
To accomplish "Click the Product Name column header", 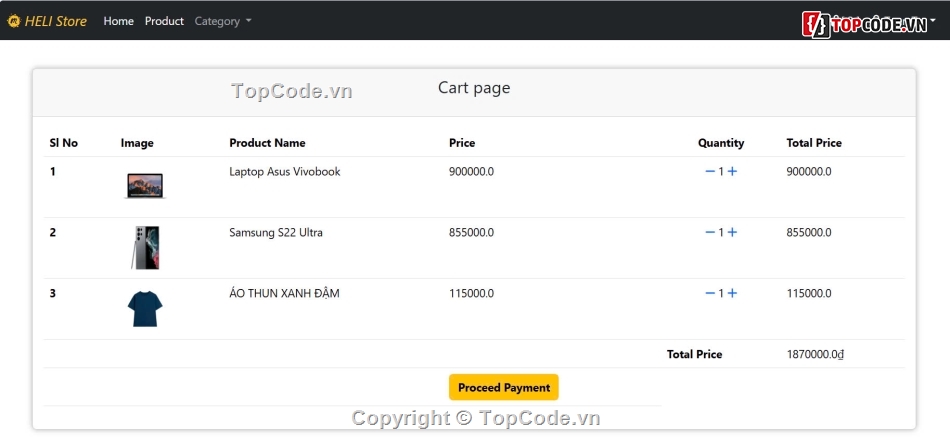I will pyautogui.click(x=267, y=143).
